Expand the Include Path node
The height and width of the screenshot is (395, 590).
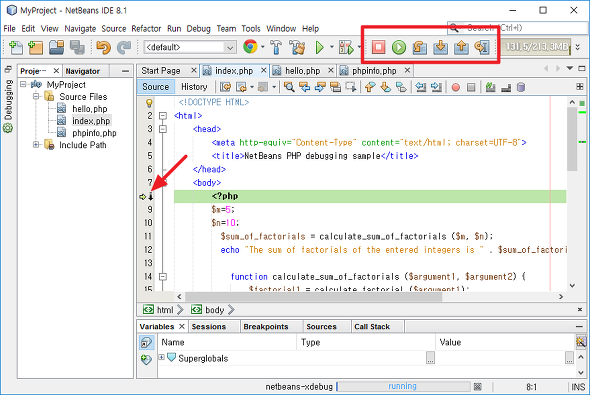tap(36, 144)
